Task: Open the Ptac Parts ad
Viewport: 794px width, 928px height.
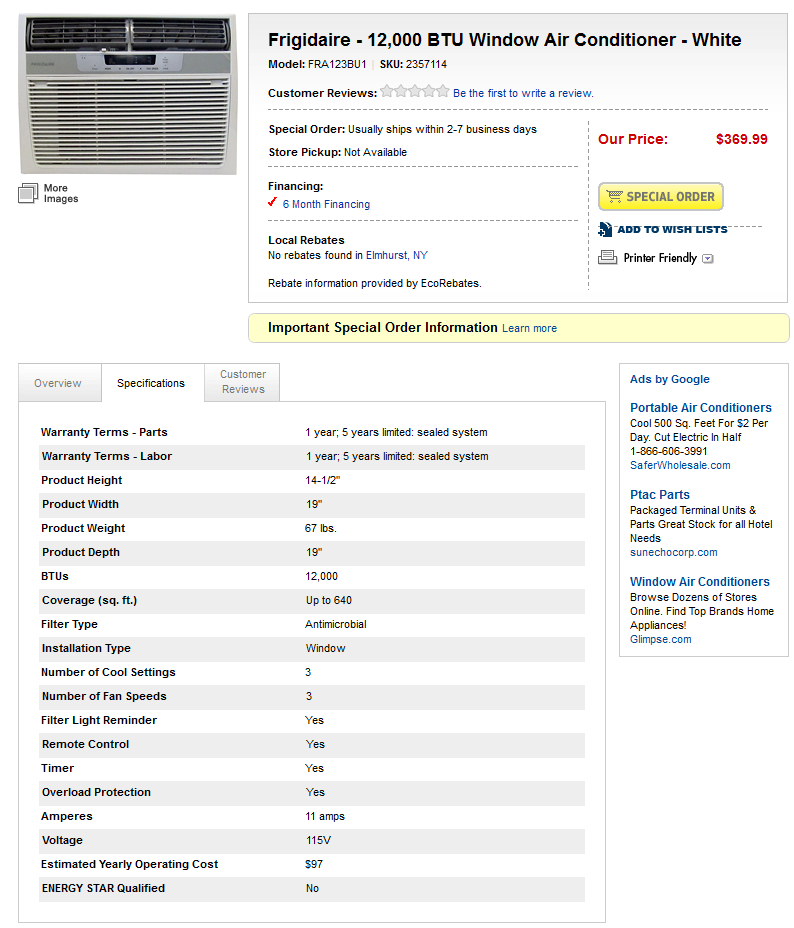Action: [x=660, y=495]
